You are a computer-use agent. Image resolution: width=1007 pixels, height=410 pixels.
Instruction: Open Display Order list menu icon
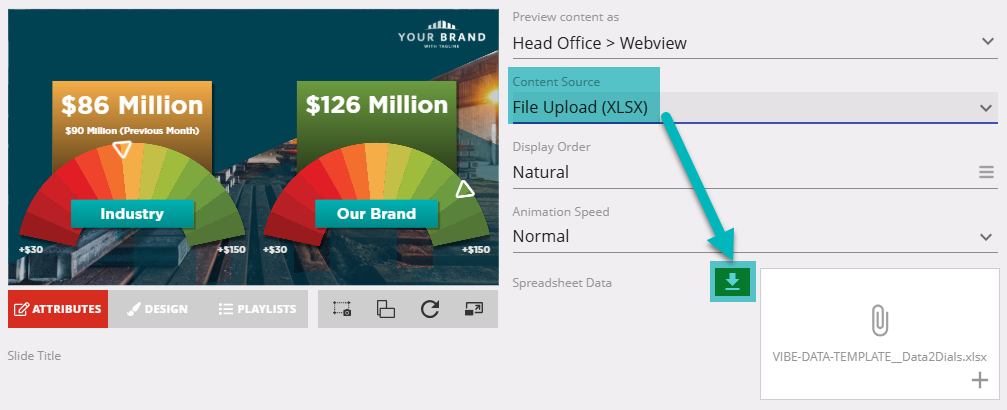986,172
